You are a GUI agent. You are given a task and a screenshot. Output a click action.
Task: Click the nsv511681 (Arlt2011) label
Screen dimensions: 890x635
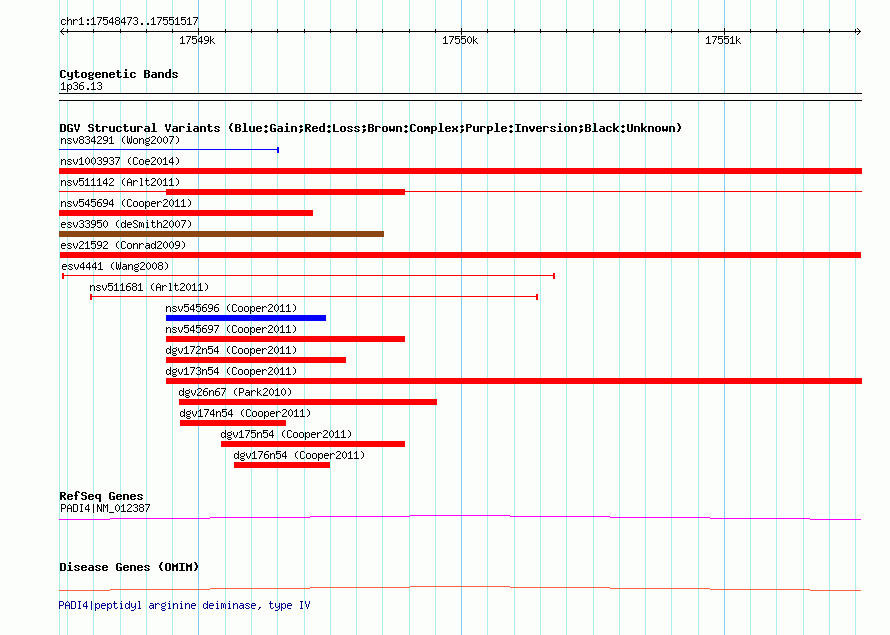point(149,287)
